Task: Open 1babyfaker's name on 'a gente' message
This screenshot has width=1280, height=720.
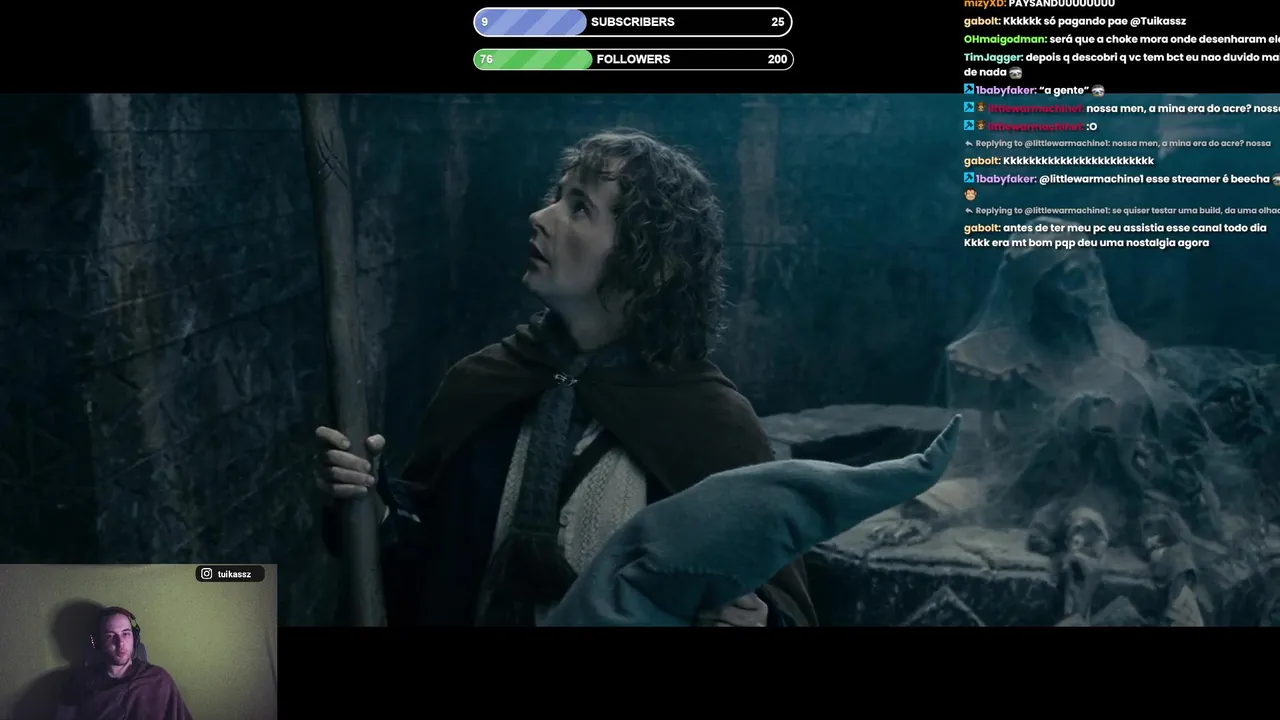Action: pyautogui.click(x=1006, y=90)
